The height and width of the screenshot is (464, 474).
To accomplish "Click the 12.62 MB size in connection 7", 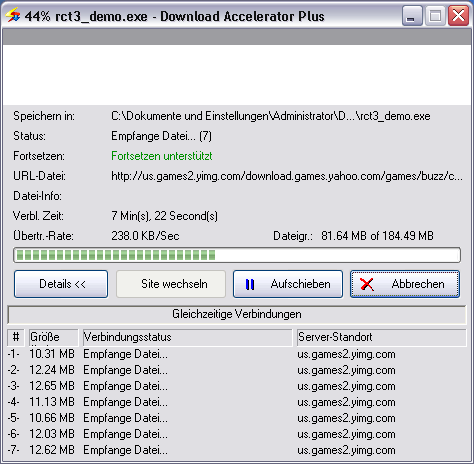I will 52,450.
